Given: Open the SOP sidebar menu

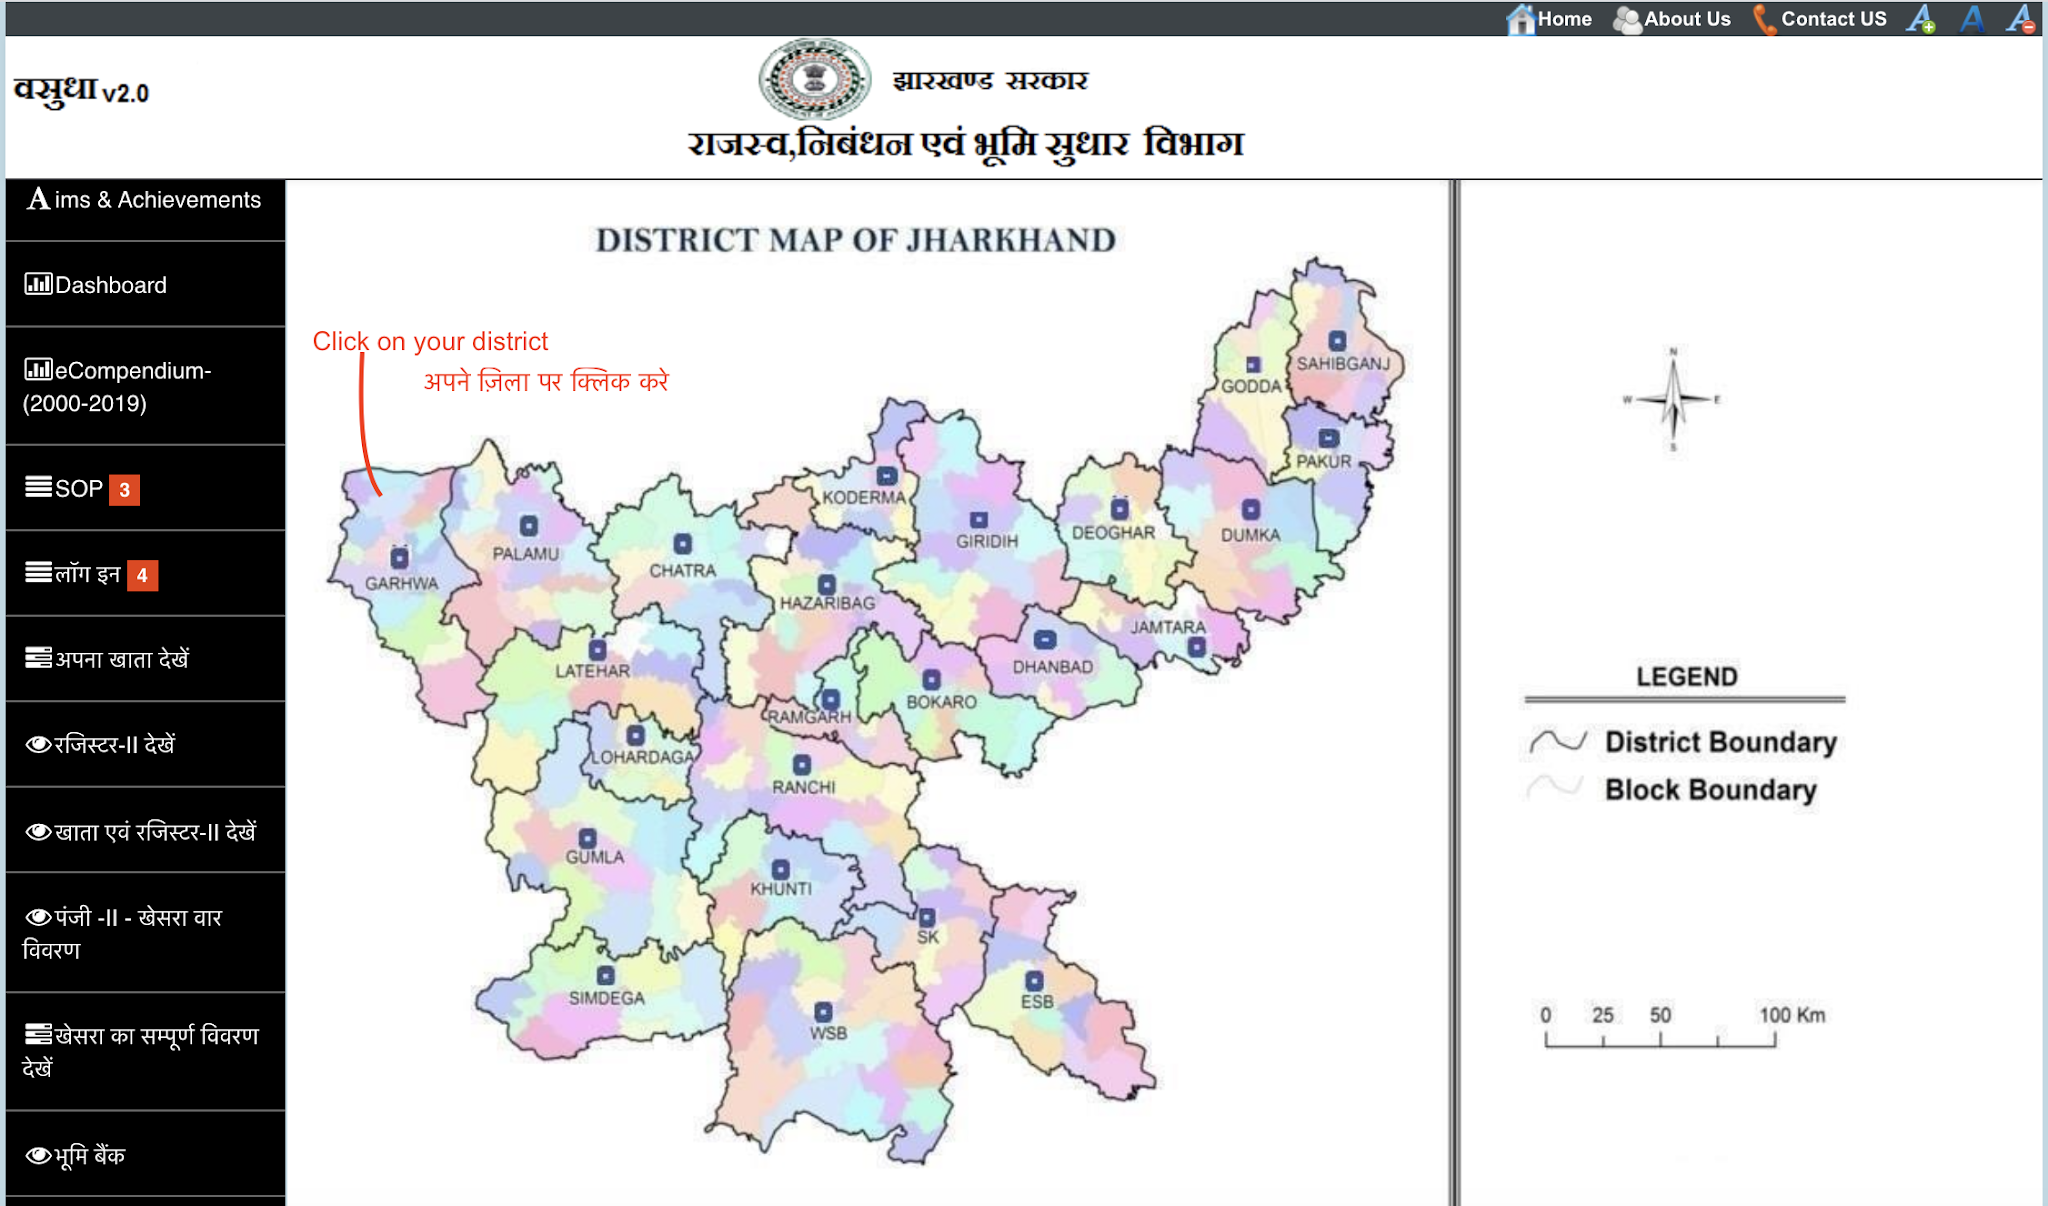Looking at the screenshot, I should click(x=80, y=489).
